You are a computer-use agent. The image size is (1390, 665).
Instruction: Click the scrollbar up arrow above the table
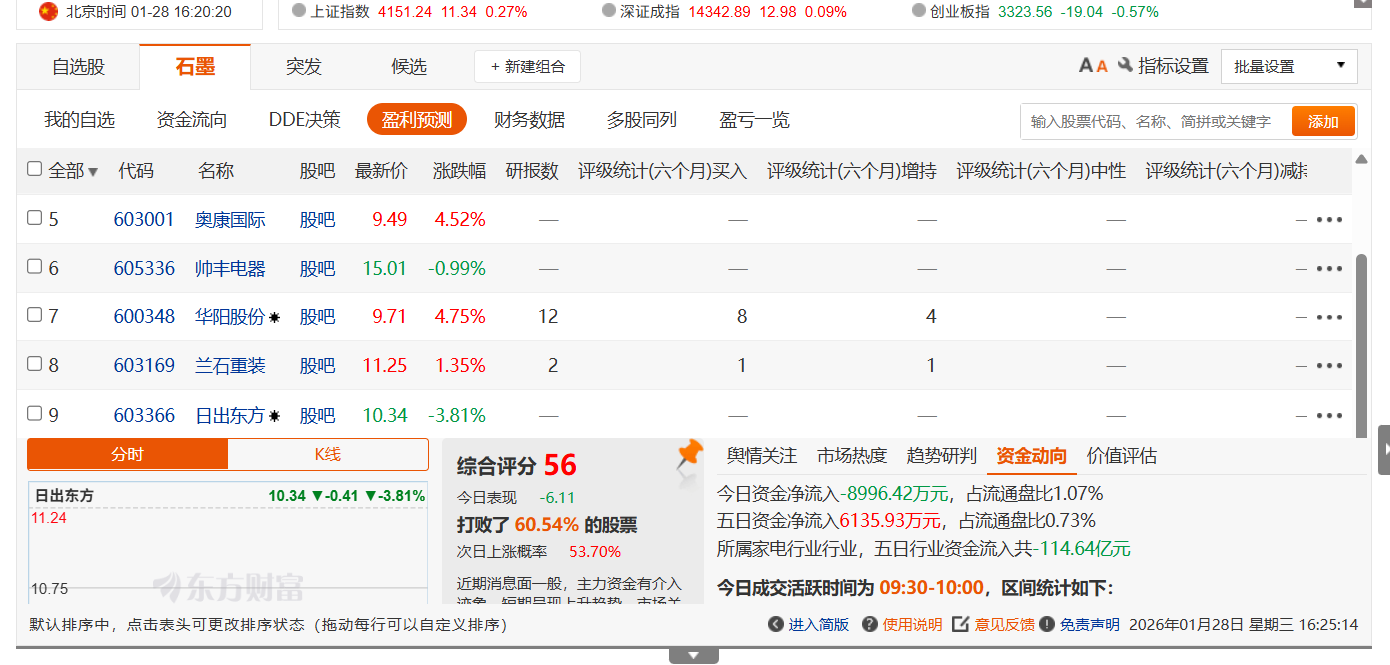point(1360,159)
